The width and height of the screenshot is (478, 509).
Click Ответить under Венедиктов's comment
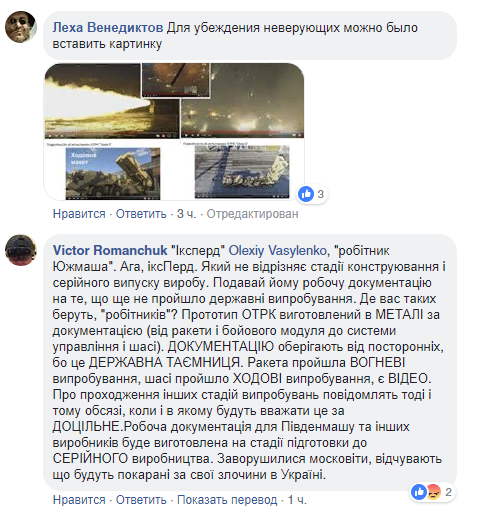[x=141, y=214]
